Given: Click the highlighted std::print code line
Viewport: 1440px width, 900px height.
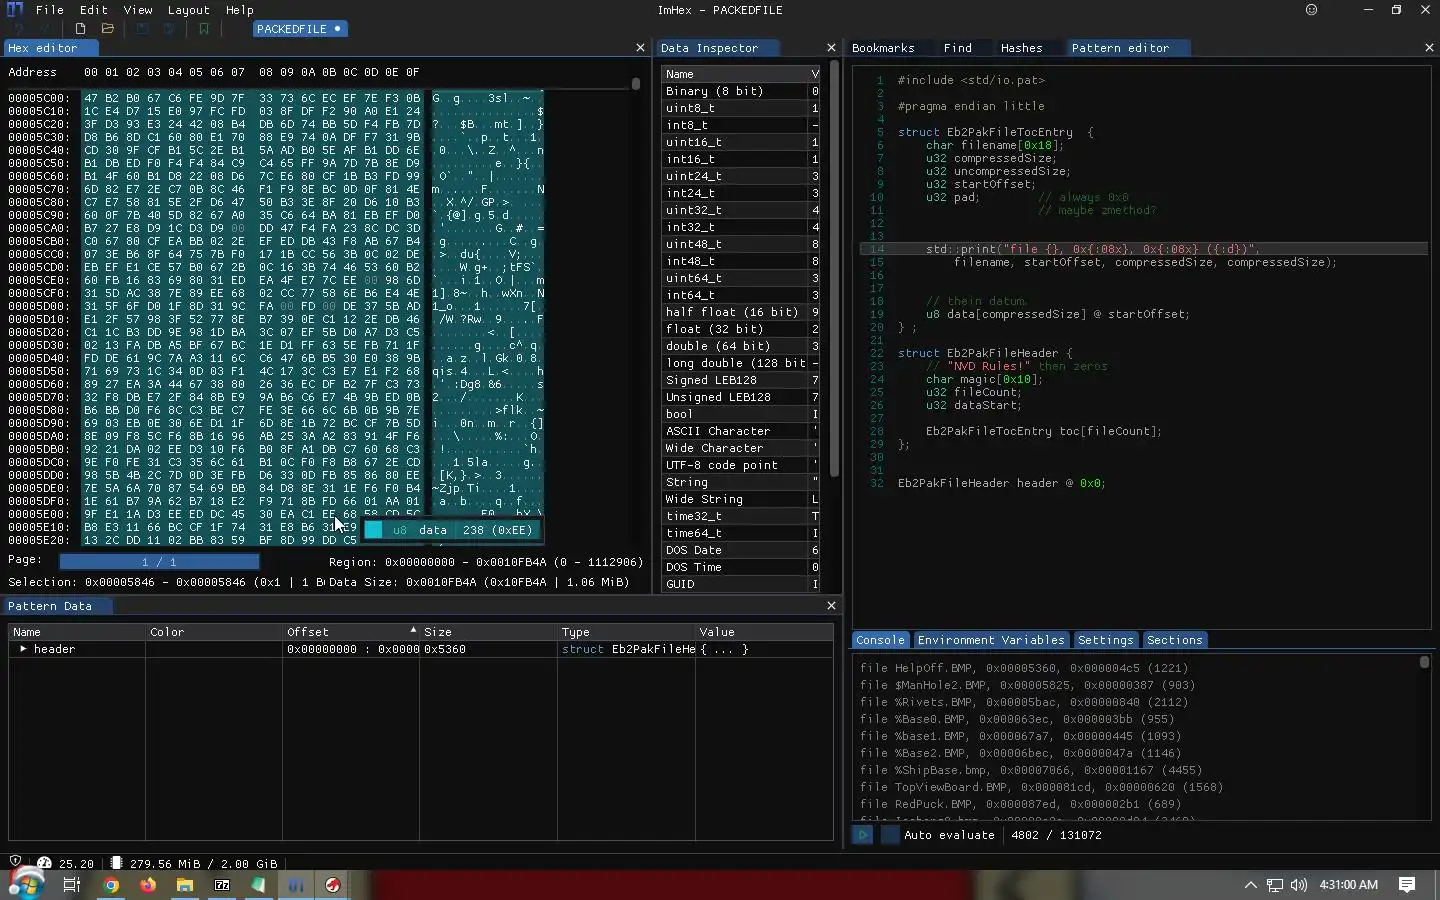Looking at the screenshot, I should (x=1144, y=249).
